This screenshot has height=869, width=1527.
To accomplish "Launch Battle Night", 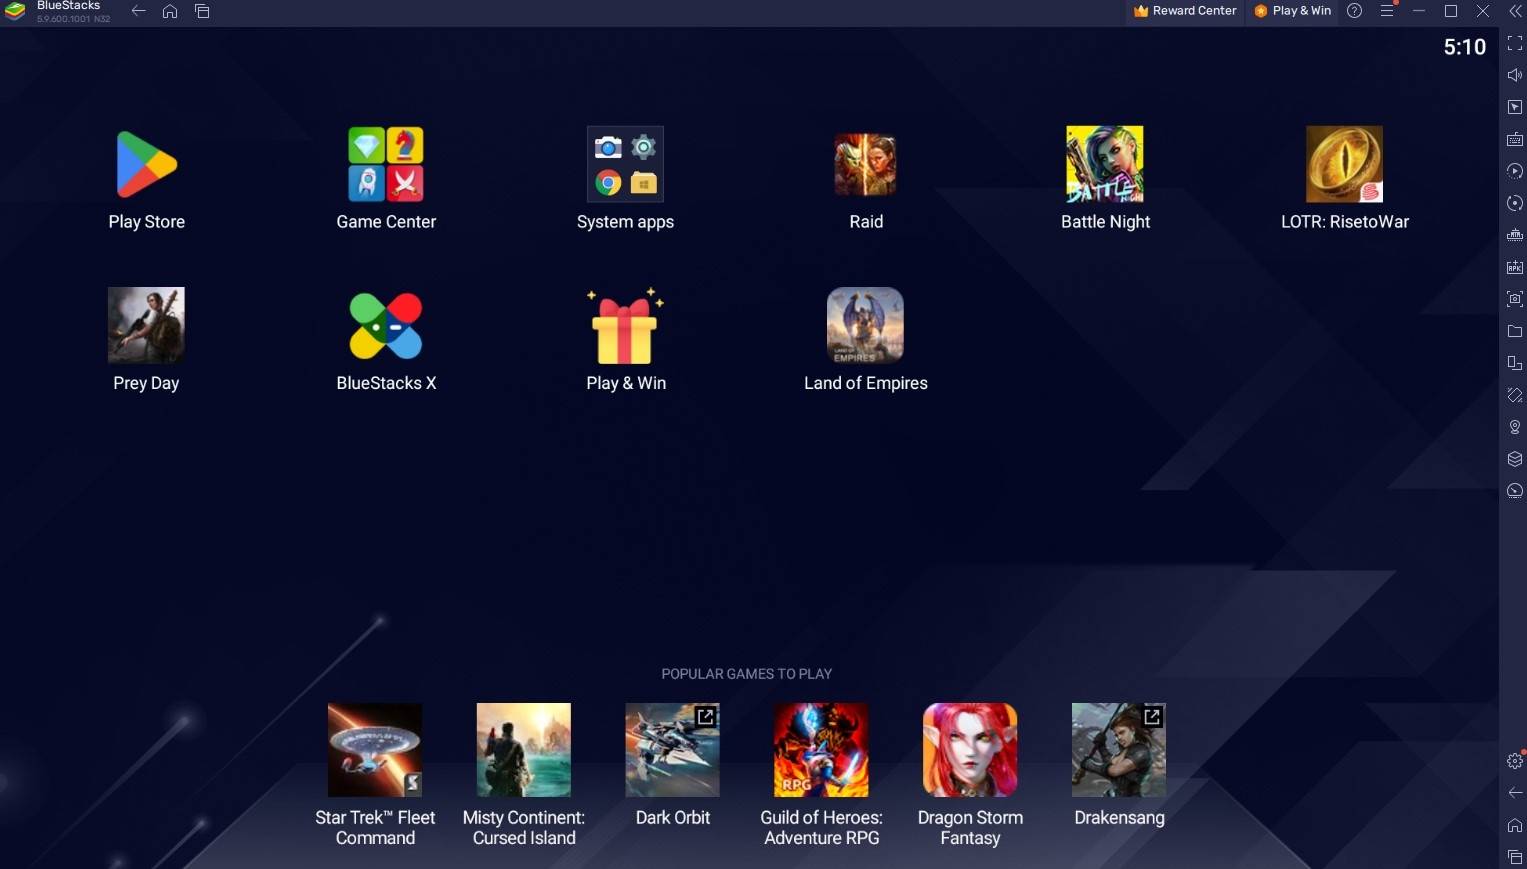I will point(1105,165).
